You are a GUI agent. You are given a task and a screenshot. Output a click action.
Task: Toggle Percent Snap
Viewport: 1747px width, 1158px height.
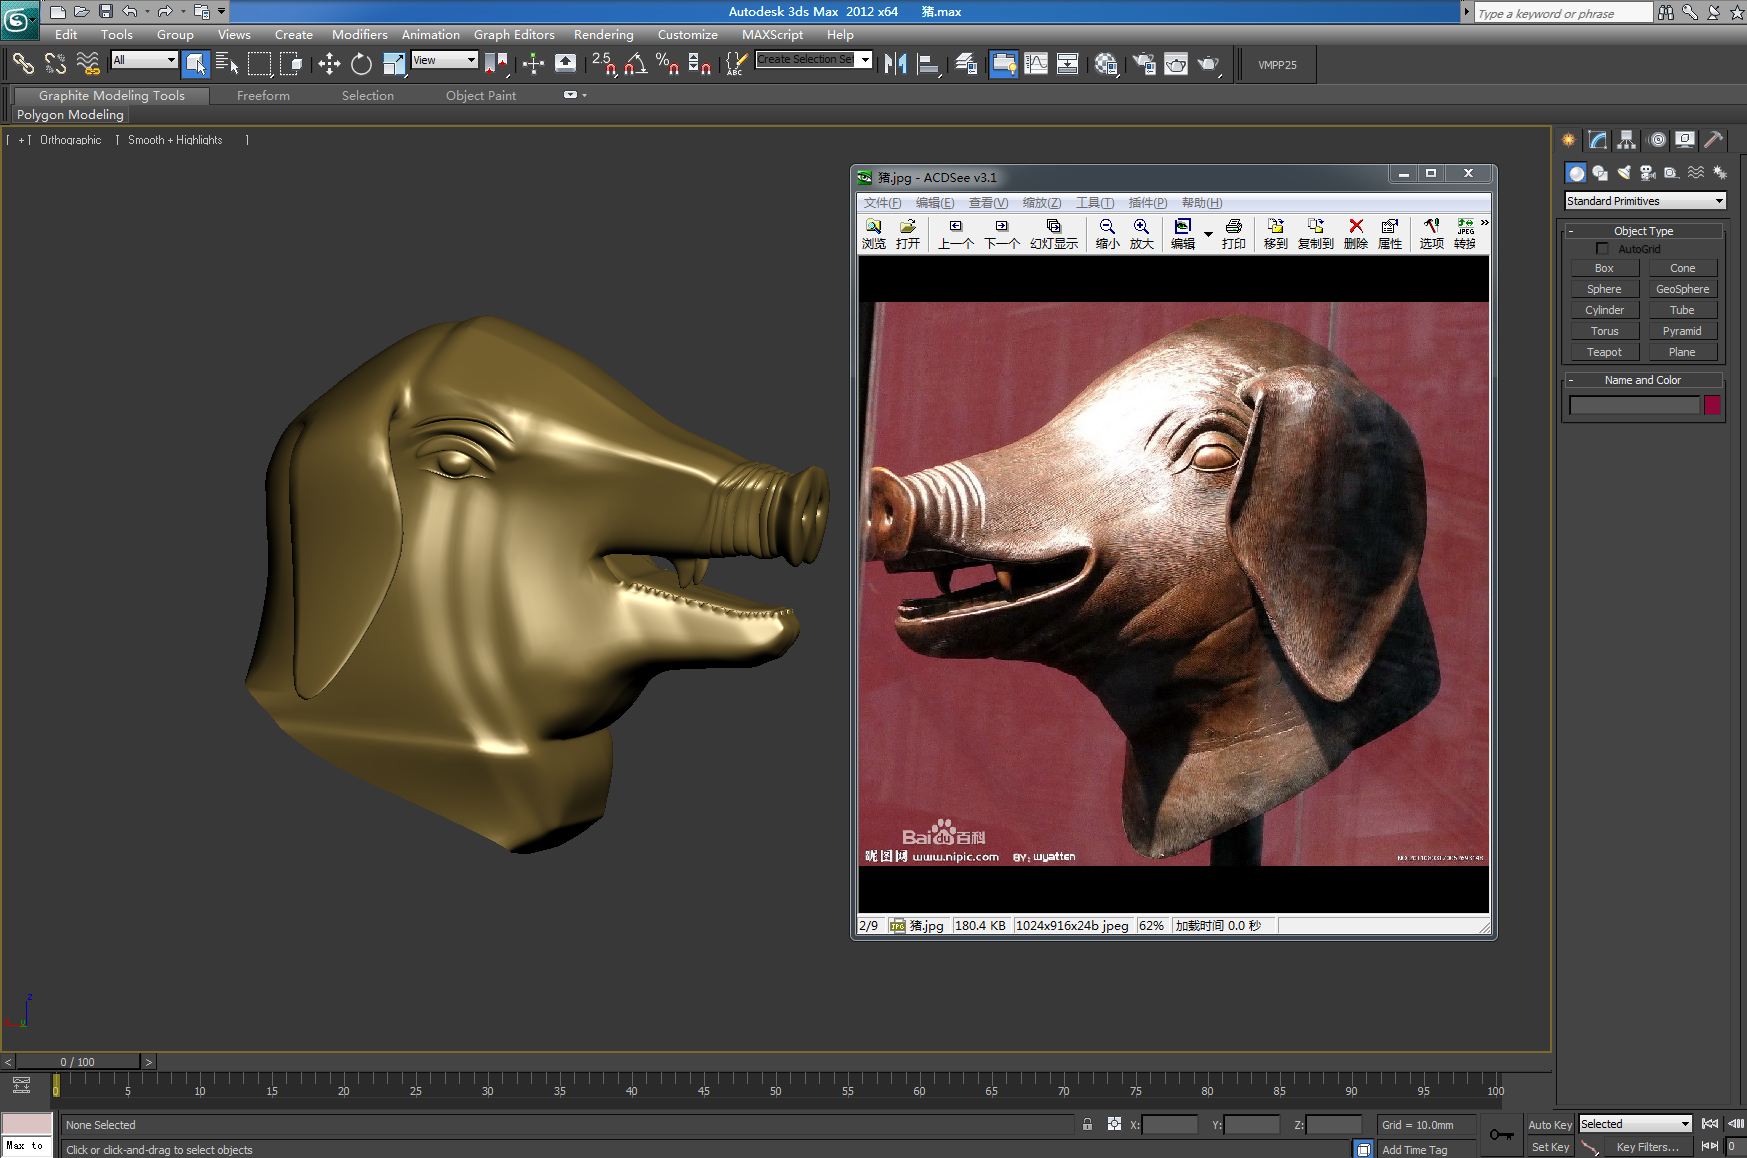click(667, 64)
